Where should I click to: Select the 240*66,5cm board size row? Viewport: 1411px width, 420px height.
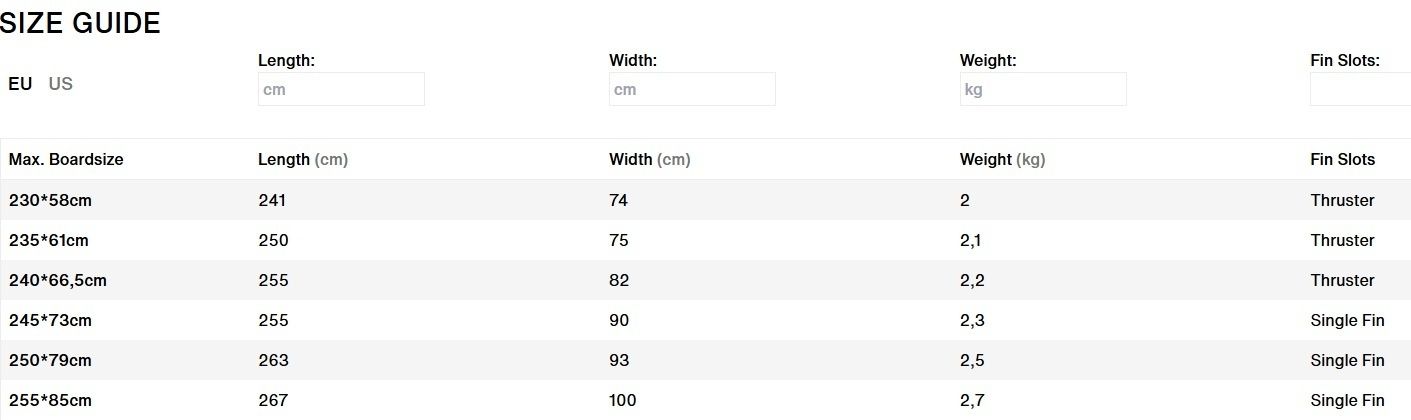[x=58, y=280]
